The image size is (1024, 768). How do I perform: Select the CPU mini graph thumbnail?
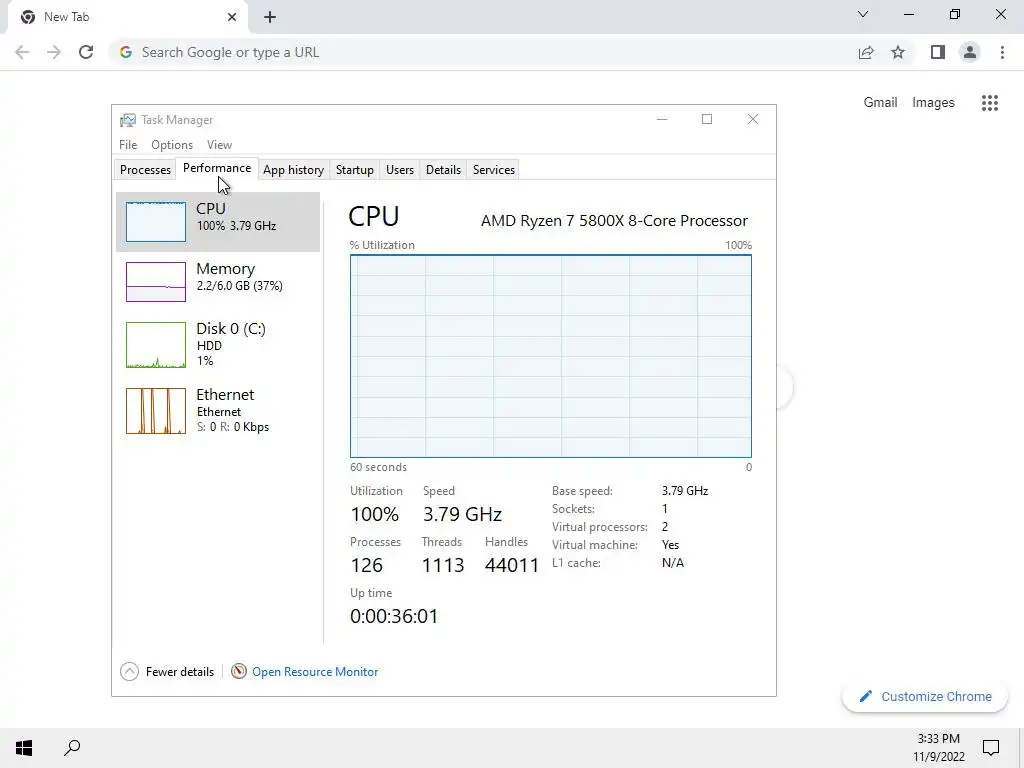[x=156, y=222]
